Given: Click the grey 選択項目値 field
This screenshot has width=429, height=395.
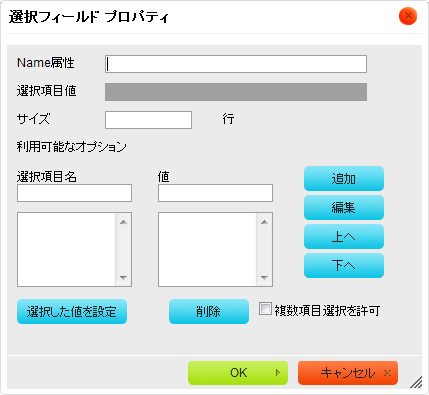Looking at the screenshot, I should click(236, 92).
